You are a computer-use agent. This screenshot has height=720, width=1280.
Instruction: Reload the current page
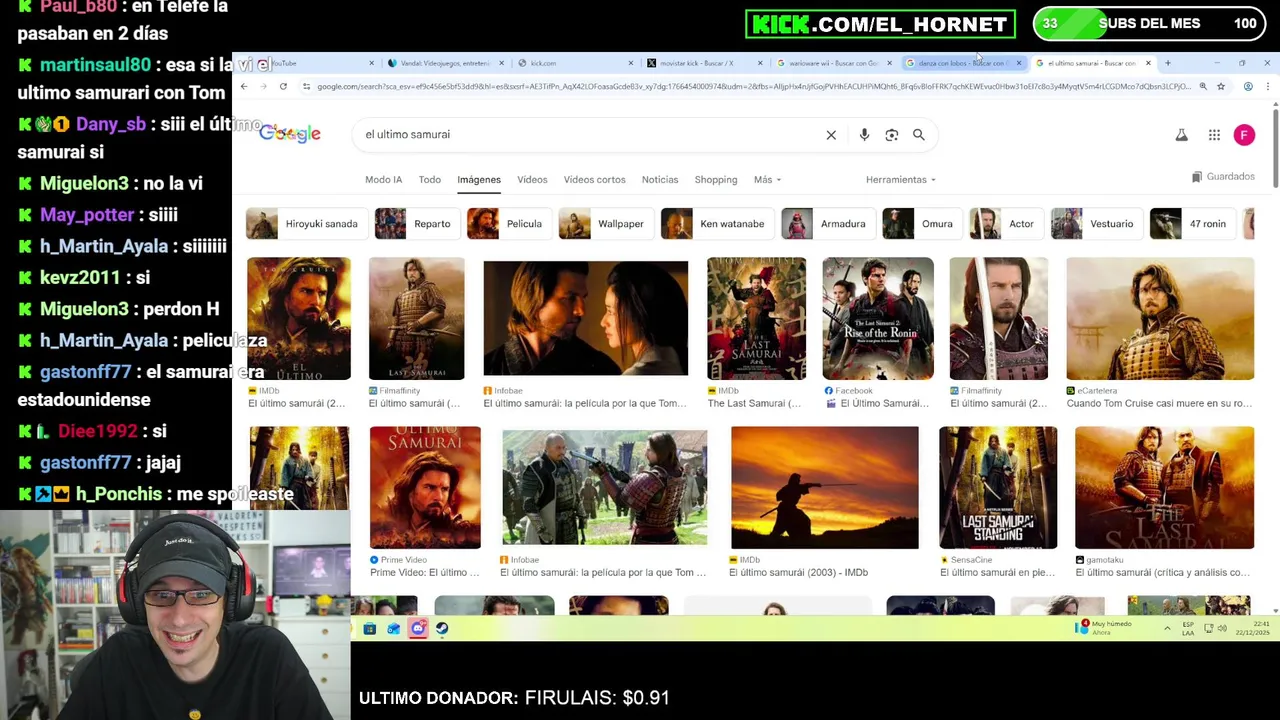pos(283,87)
